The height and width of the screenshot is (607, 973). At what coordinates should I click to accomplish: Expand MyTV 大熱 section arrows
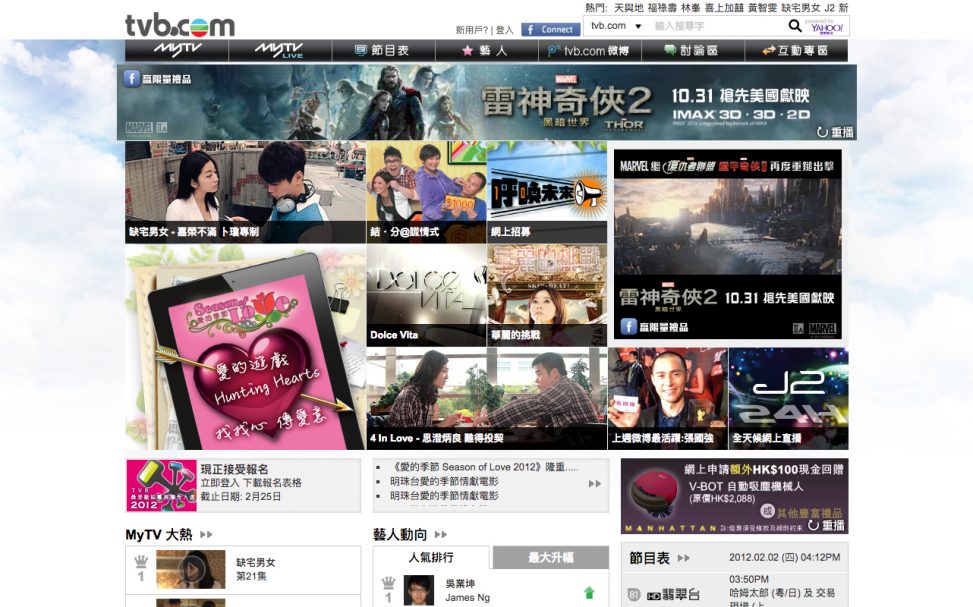click(207, 534)
